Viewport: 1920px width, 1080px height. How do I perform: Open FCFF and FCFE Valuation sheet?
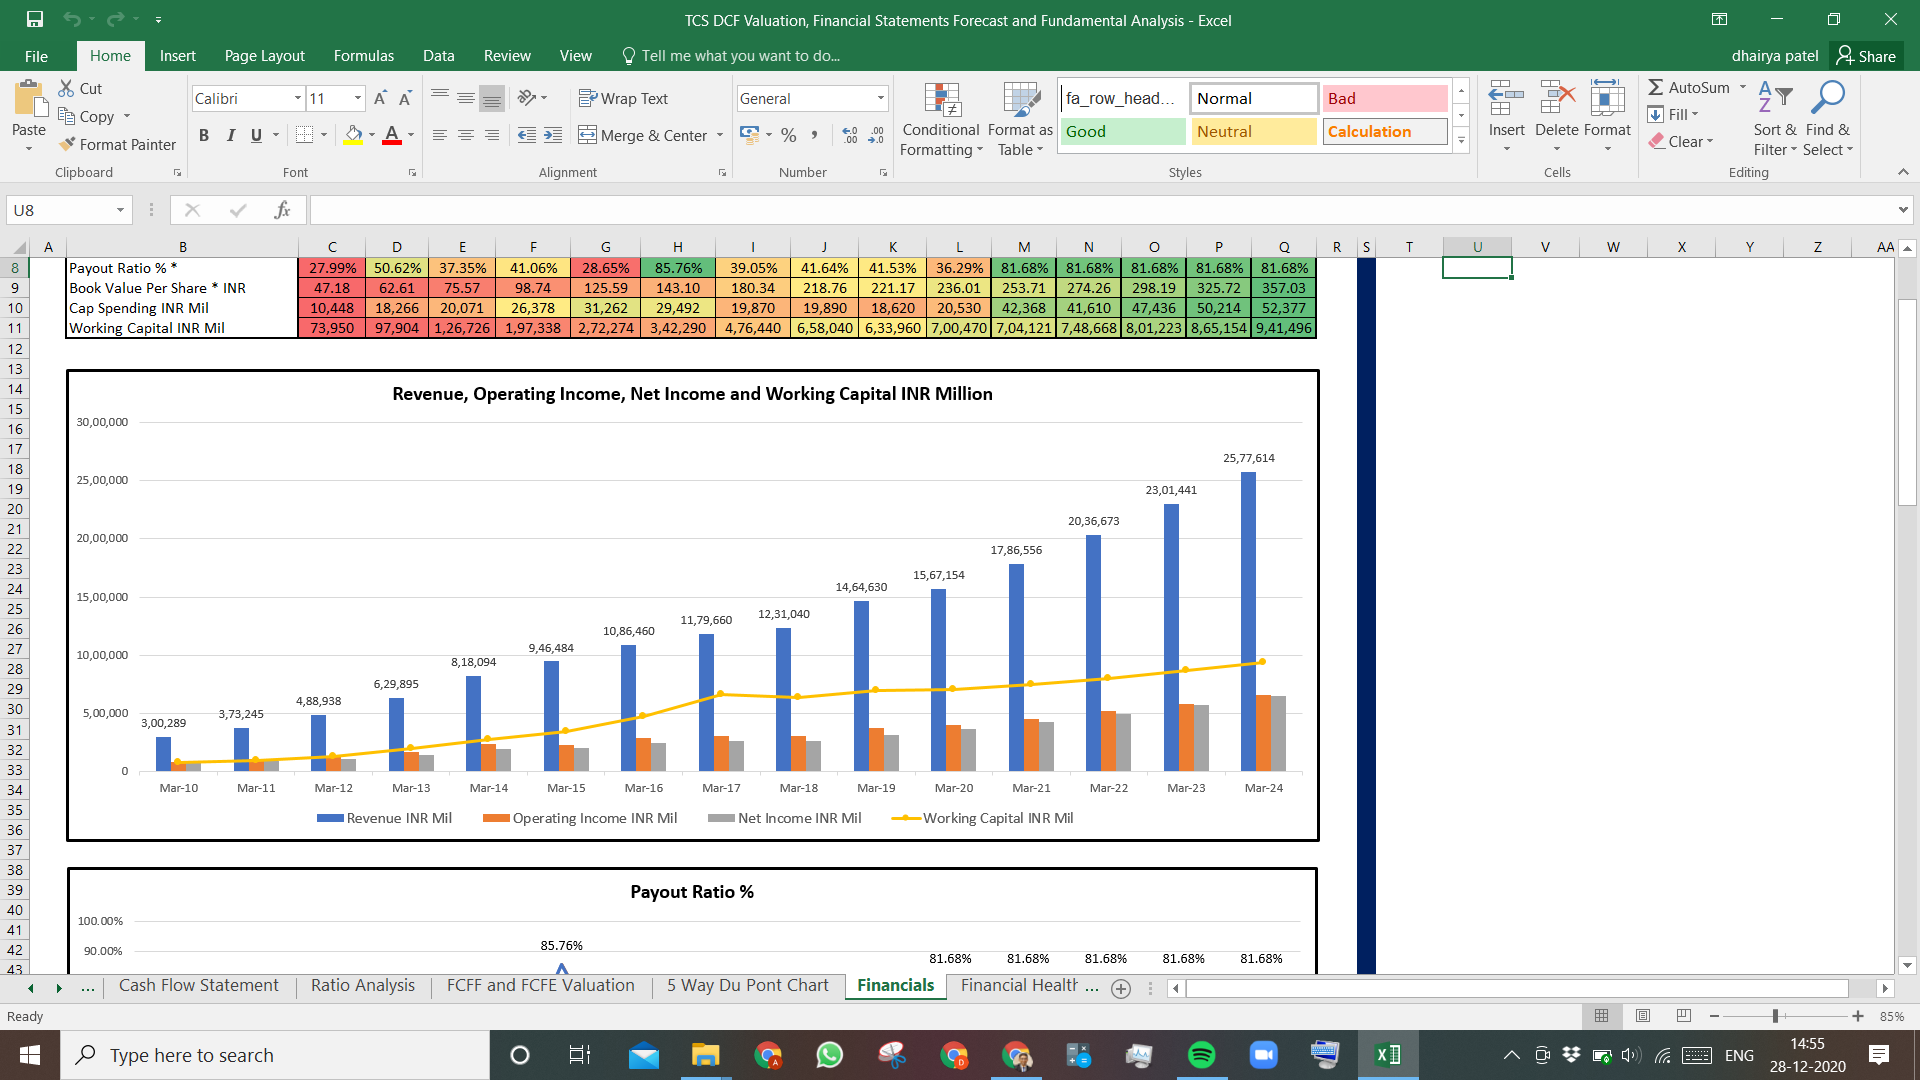(x=540, y=986)
